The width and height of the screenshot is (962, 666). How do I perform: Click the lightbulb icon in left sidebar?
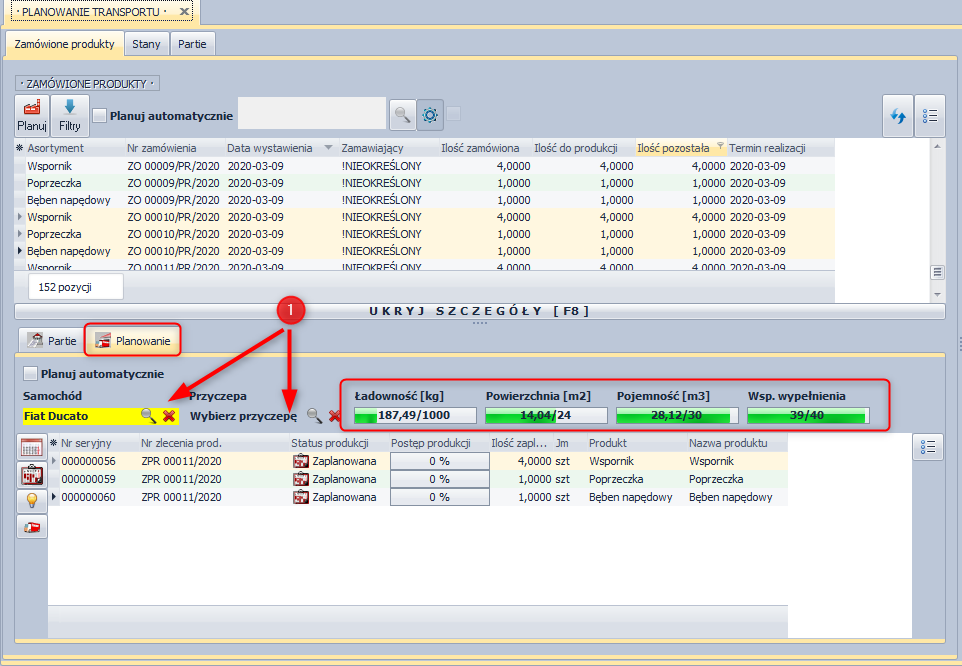[x=31, y=500]
